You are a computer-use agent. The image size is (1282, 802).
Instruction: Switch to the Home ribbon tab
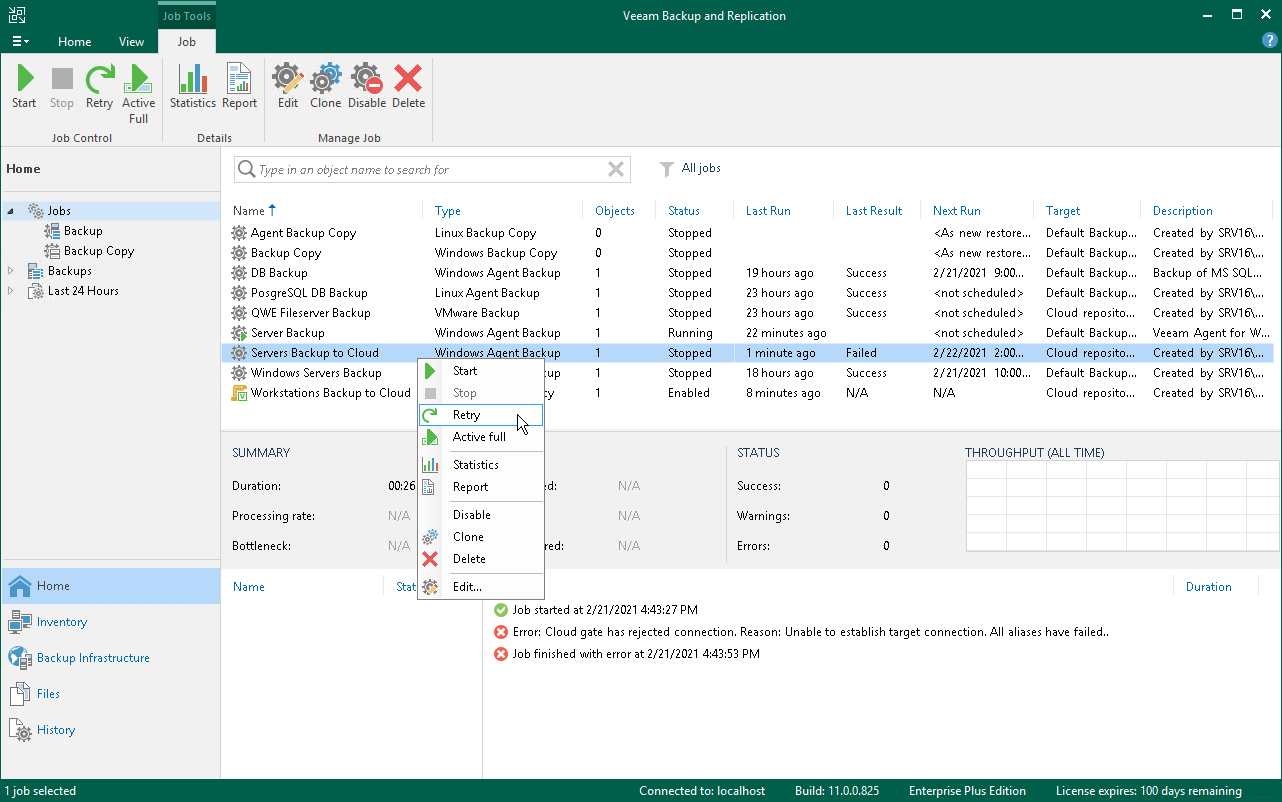(75, 42)
